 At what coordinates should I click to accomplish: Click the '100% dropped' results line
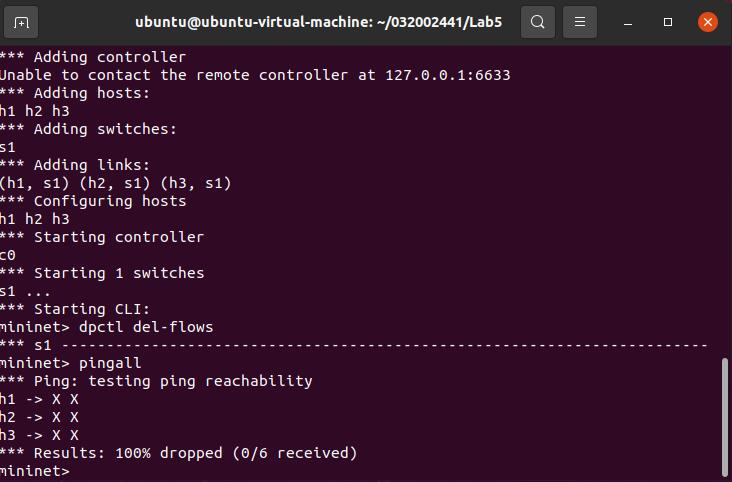[x=178, y=453]
